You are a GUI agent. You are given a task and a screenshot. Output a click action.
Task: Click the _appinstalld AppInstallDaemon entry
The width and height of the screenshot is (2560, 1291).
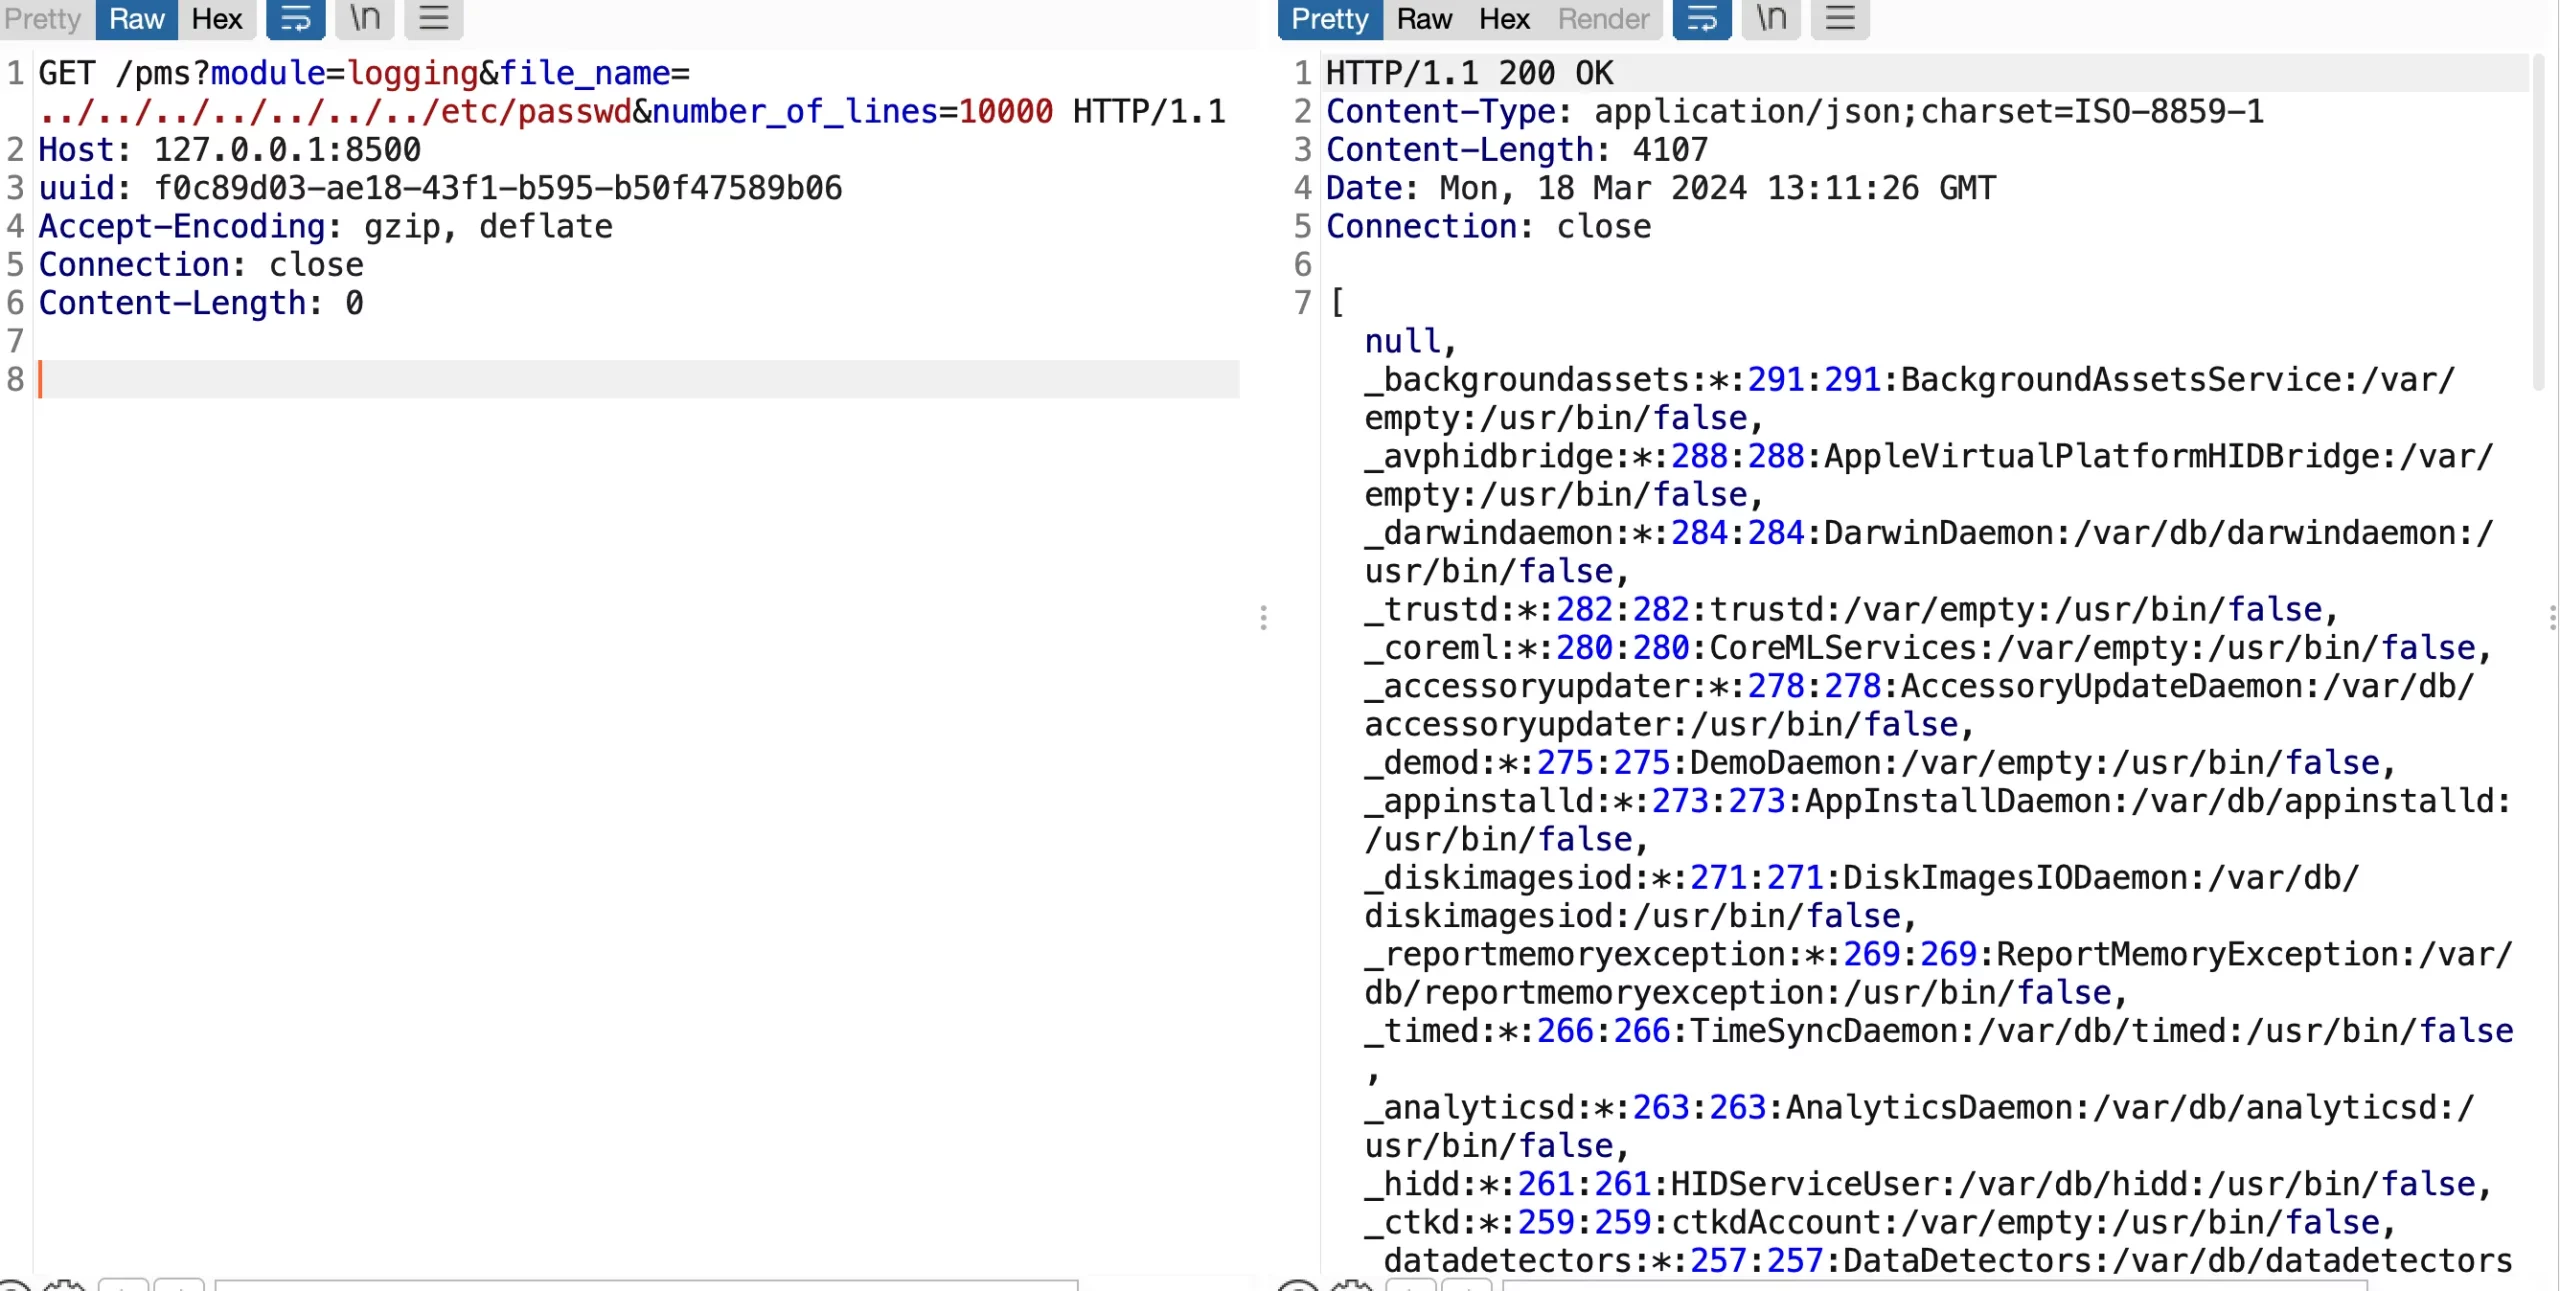(x=1938, y=820)
